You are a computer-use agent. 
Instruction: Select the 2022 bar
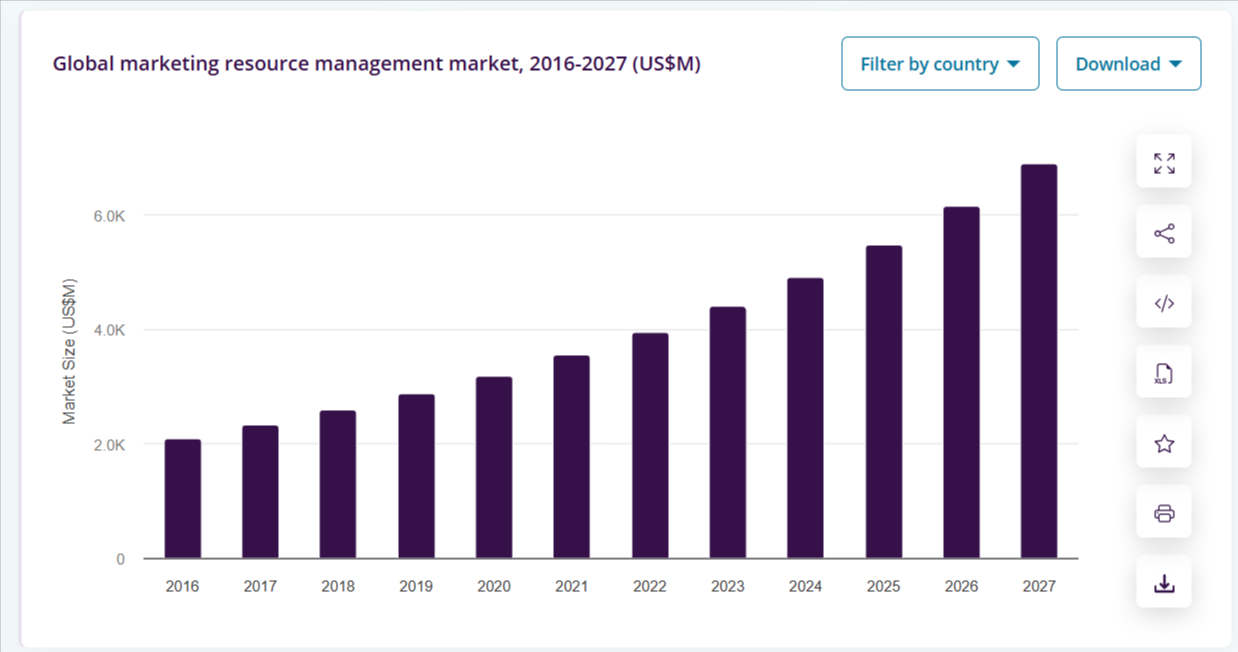pyautogui.click(x=650, y=446)
